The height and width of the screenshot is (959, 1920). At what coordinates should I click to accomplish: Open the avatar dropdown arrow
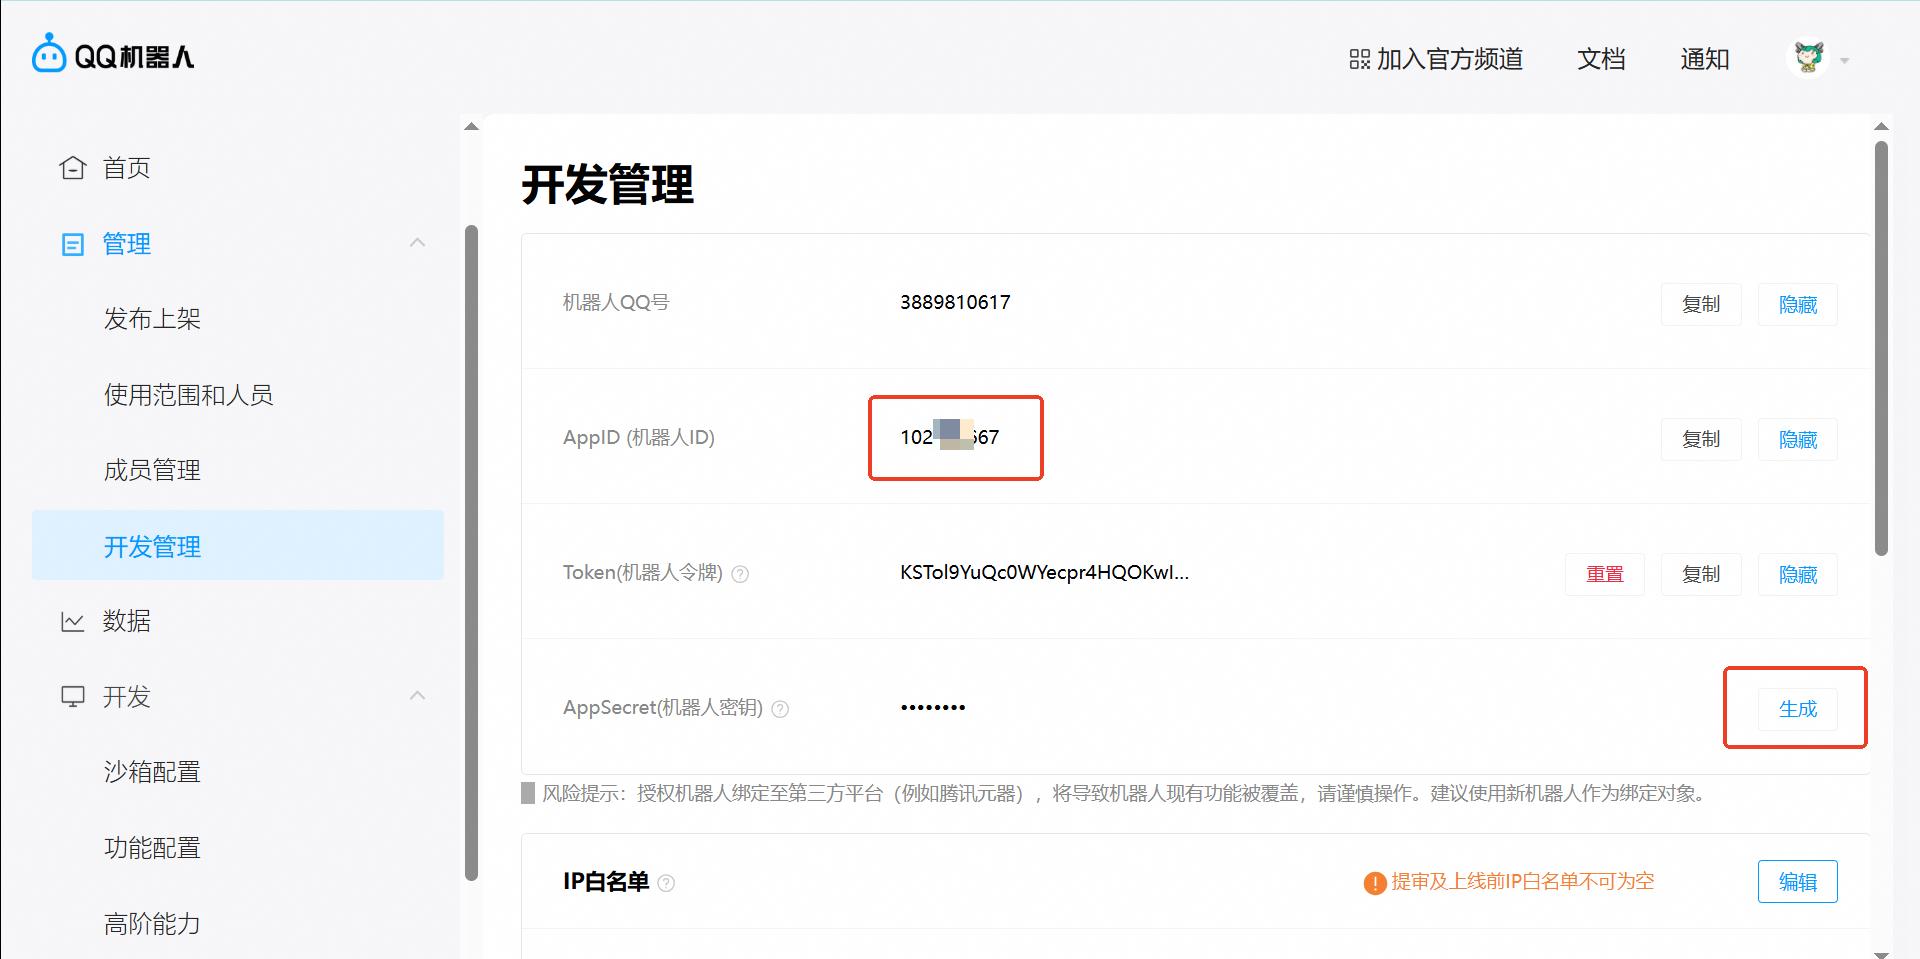click(x=1845, y=59)
